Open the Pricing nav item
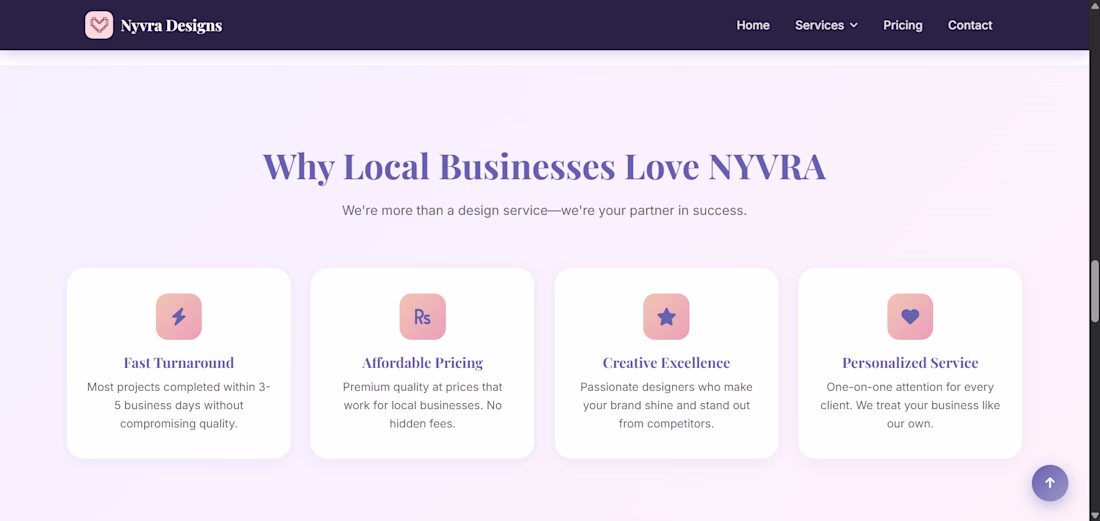Viewport: 1100px width, 521px height. click(903, 25)
